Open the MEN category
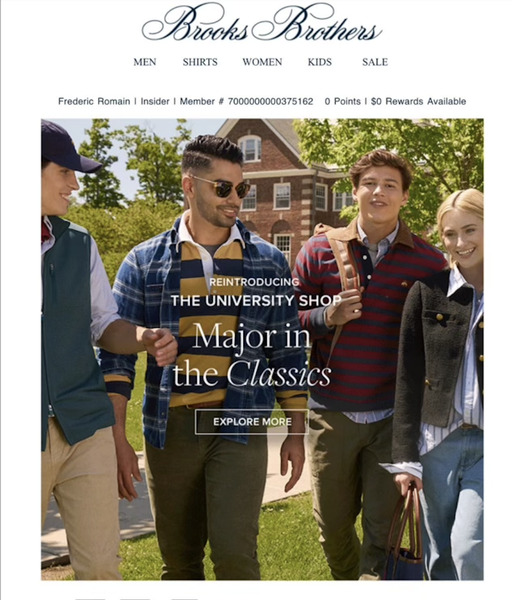Image resolution: width=512 pixels, height=600 pixels. [145, 62]
